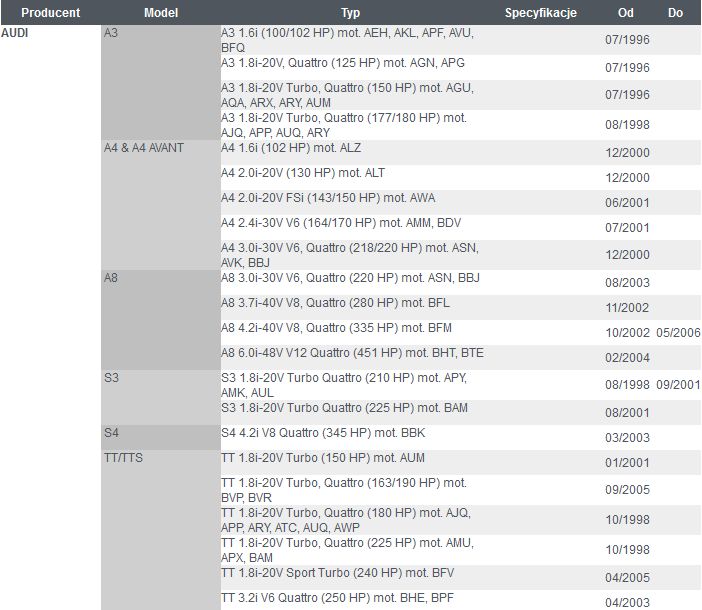
Task: Click the 08/2001 start date
Action: click(627, 413)
